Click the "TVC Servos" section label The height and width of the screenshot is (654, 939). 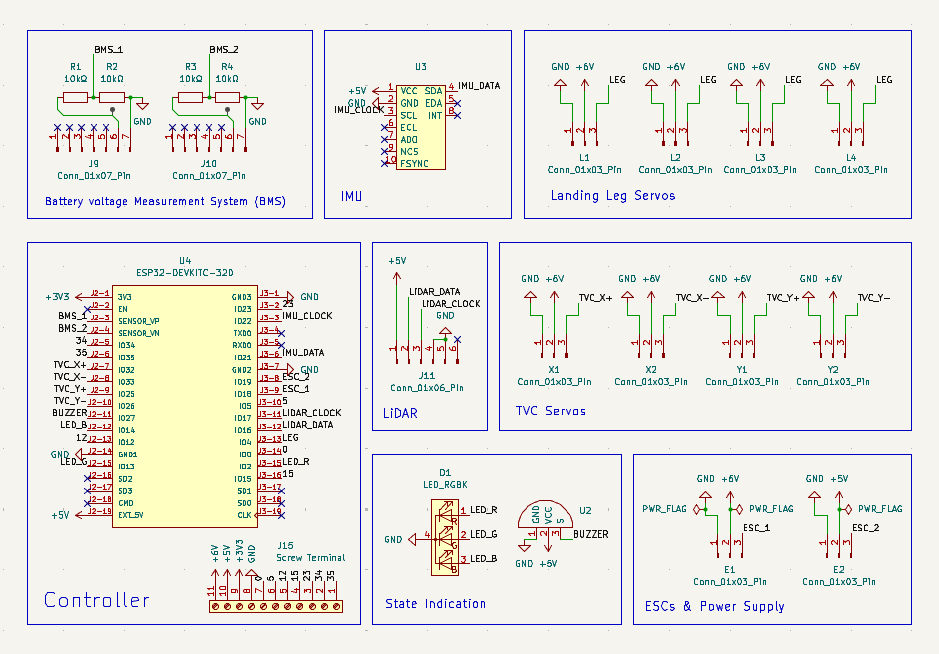tap(550, 411)
